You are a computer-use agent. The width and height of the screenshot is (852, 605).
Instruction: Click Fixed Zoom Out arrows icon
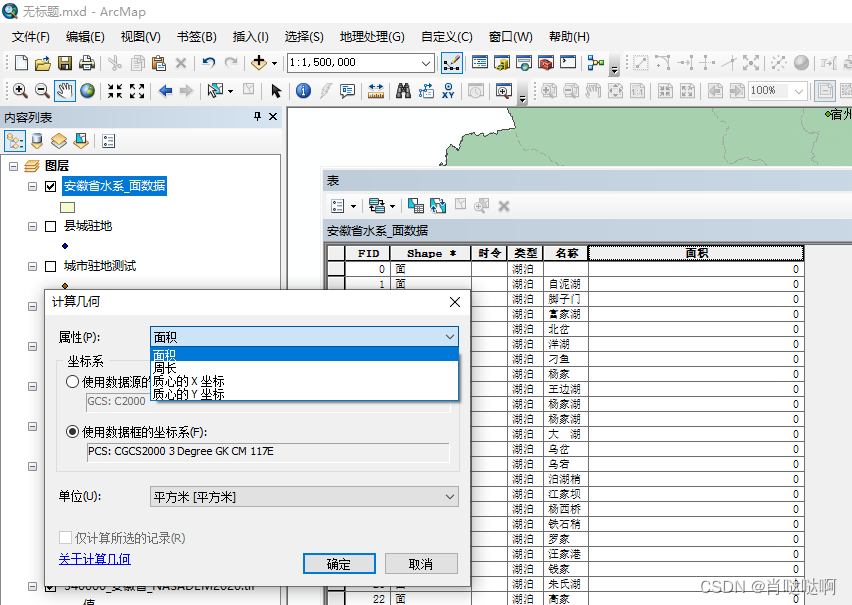point(137,91)
